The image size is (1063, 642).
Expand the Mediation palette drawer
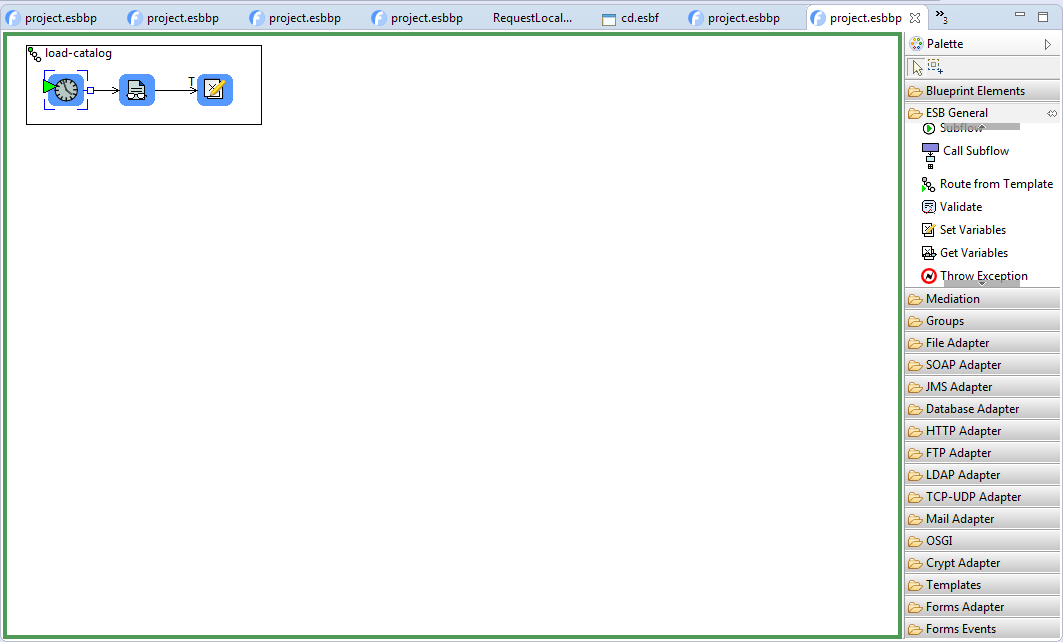pyautogui.click(x=952, y=299)
